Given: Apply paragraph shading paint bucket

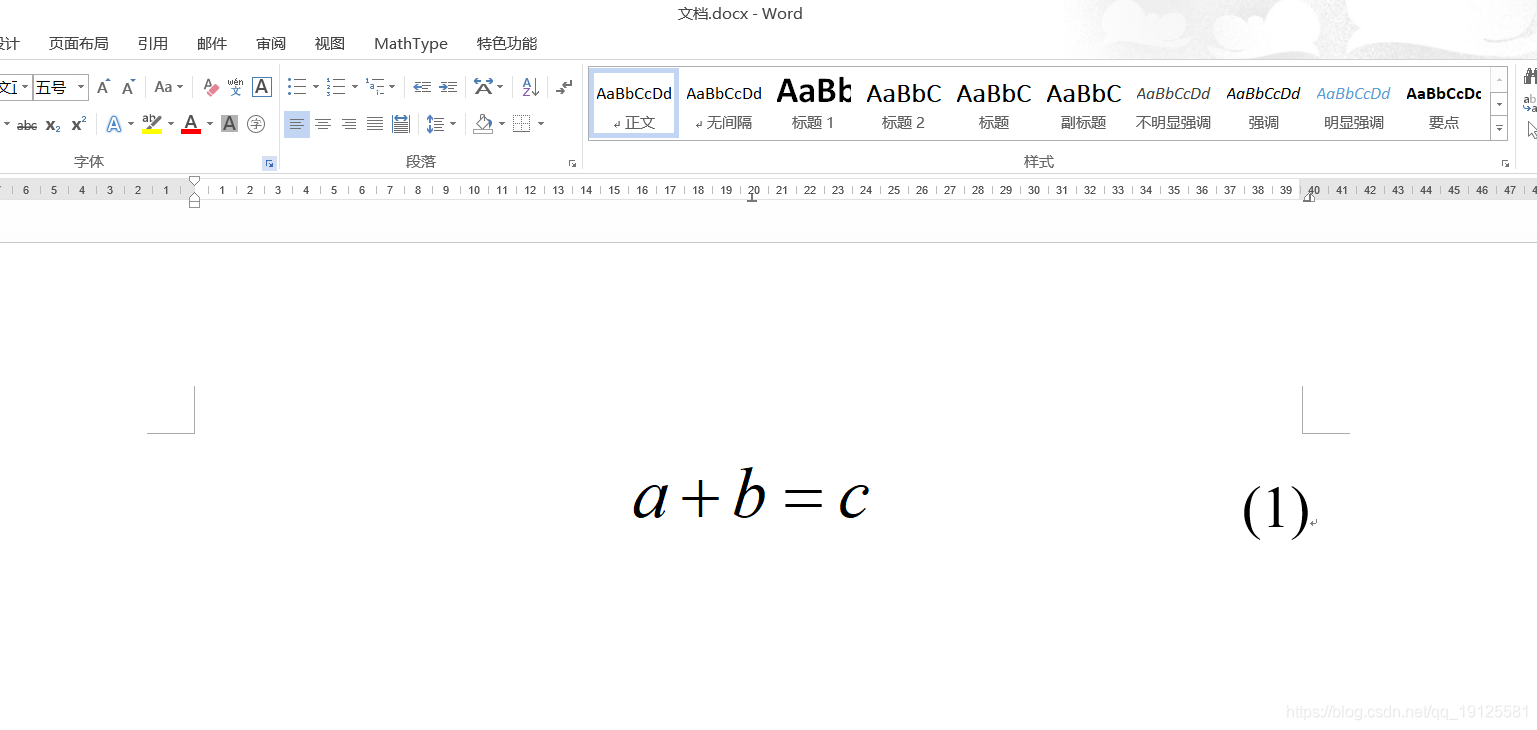Looking at the screenshot, I should click(483, 124).
